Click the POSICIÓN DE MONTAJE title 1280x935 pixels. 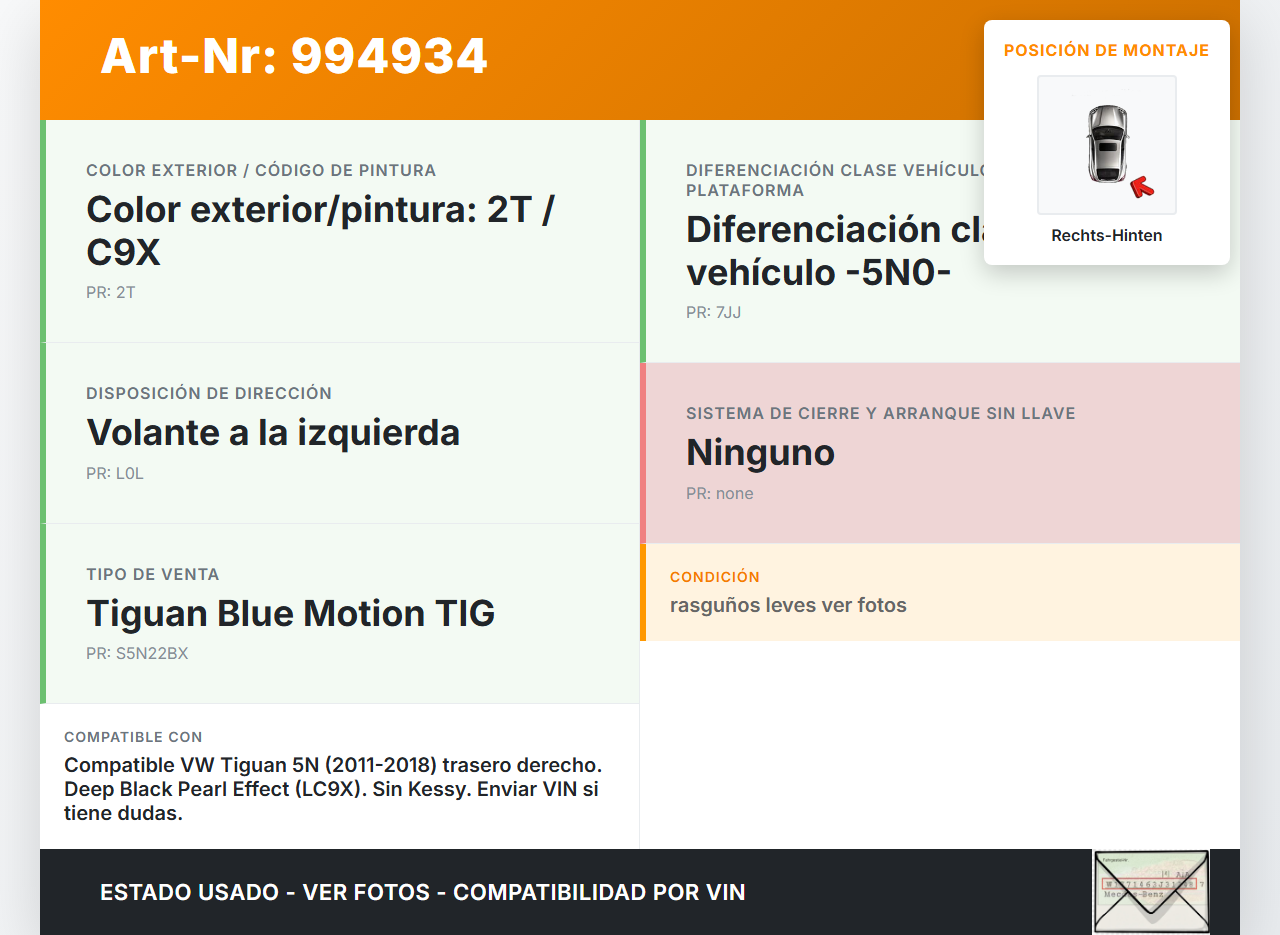click(1107, 50)
